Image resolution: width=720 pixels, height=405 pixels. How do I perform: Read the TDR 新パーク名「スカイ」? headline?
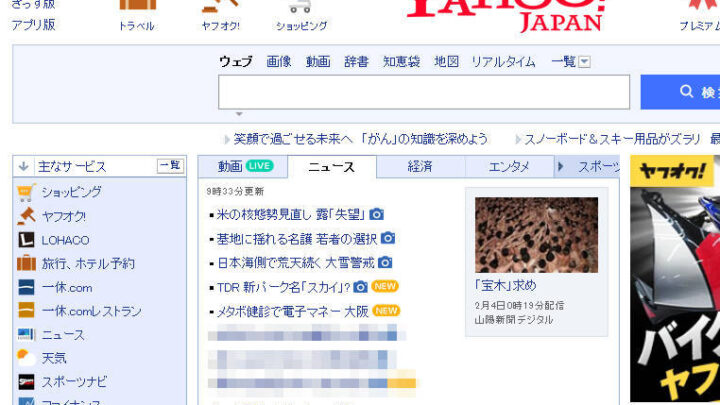[x=283, y=287]
